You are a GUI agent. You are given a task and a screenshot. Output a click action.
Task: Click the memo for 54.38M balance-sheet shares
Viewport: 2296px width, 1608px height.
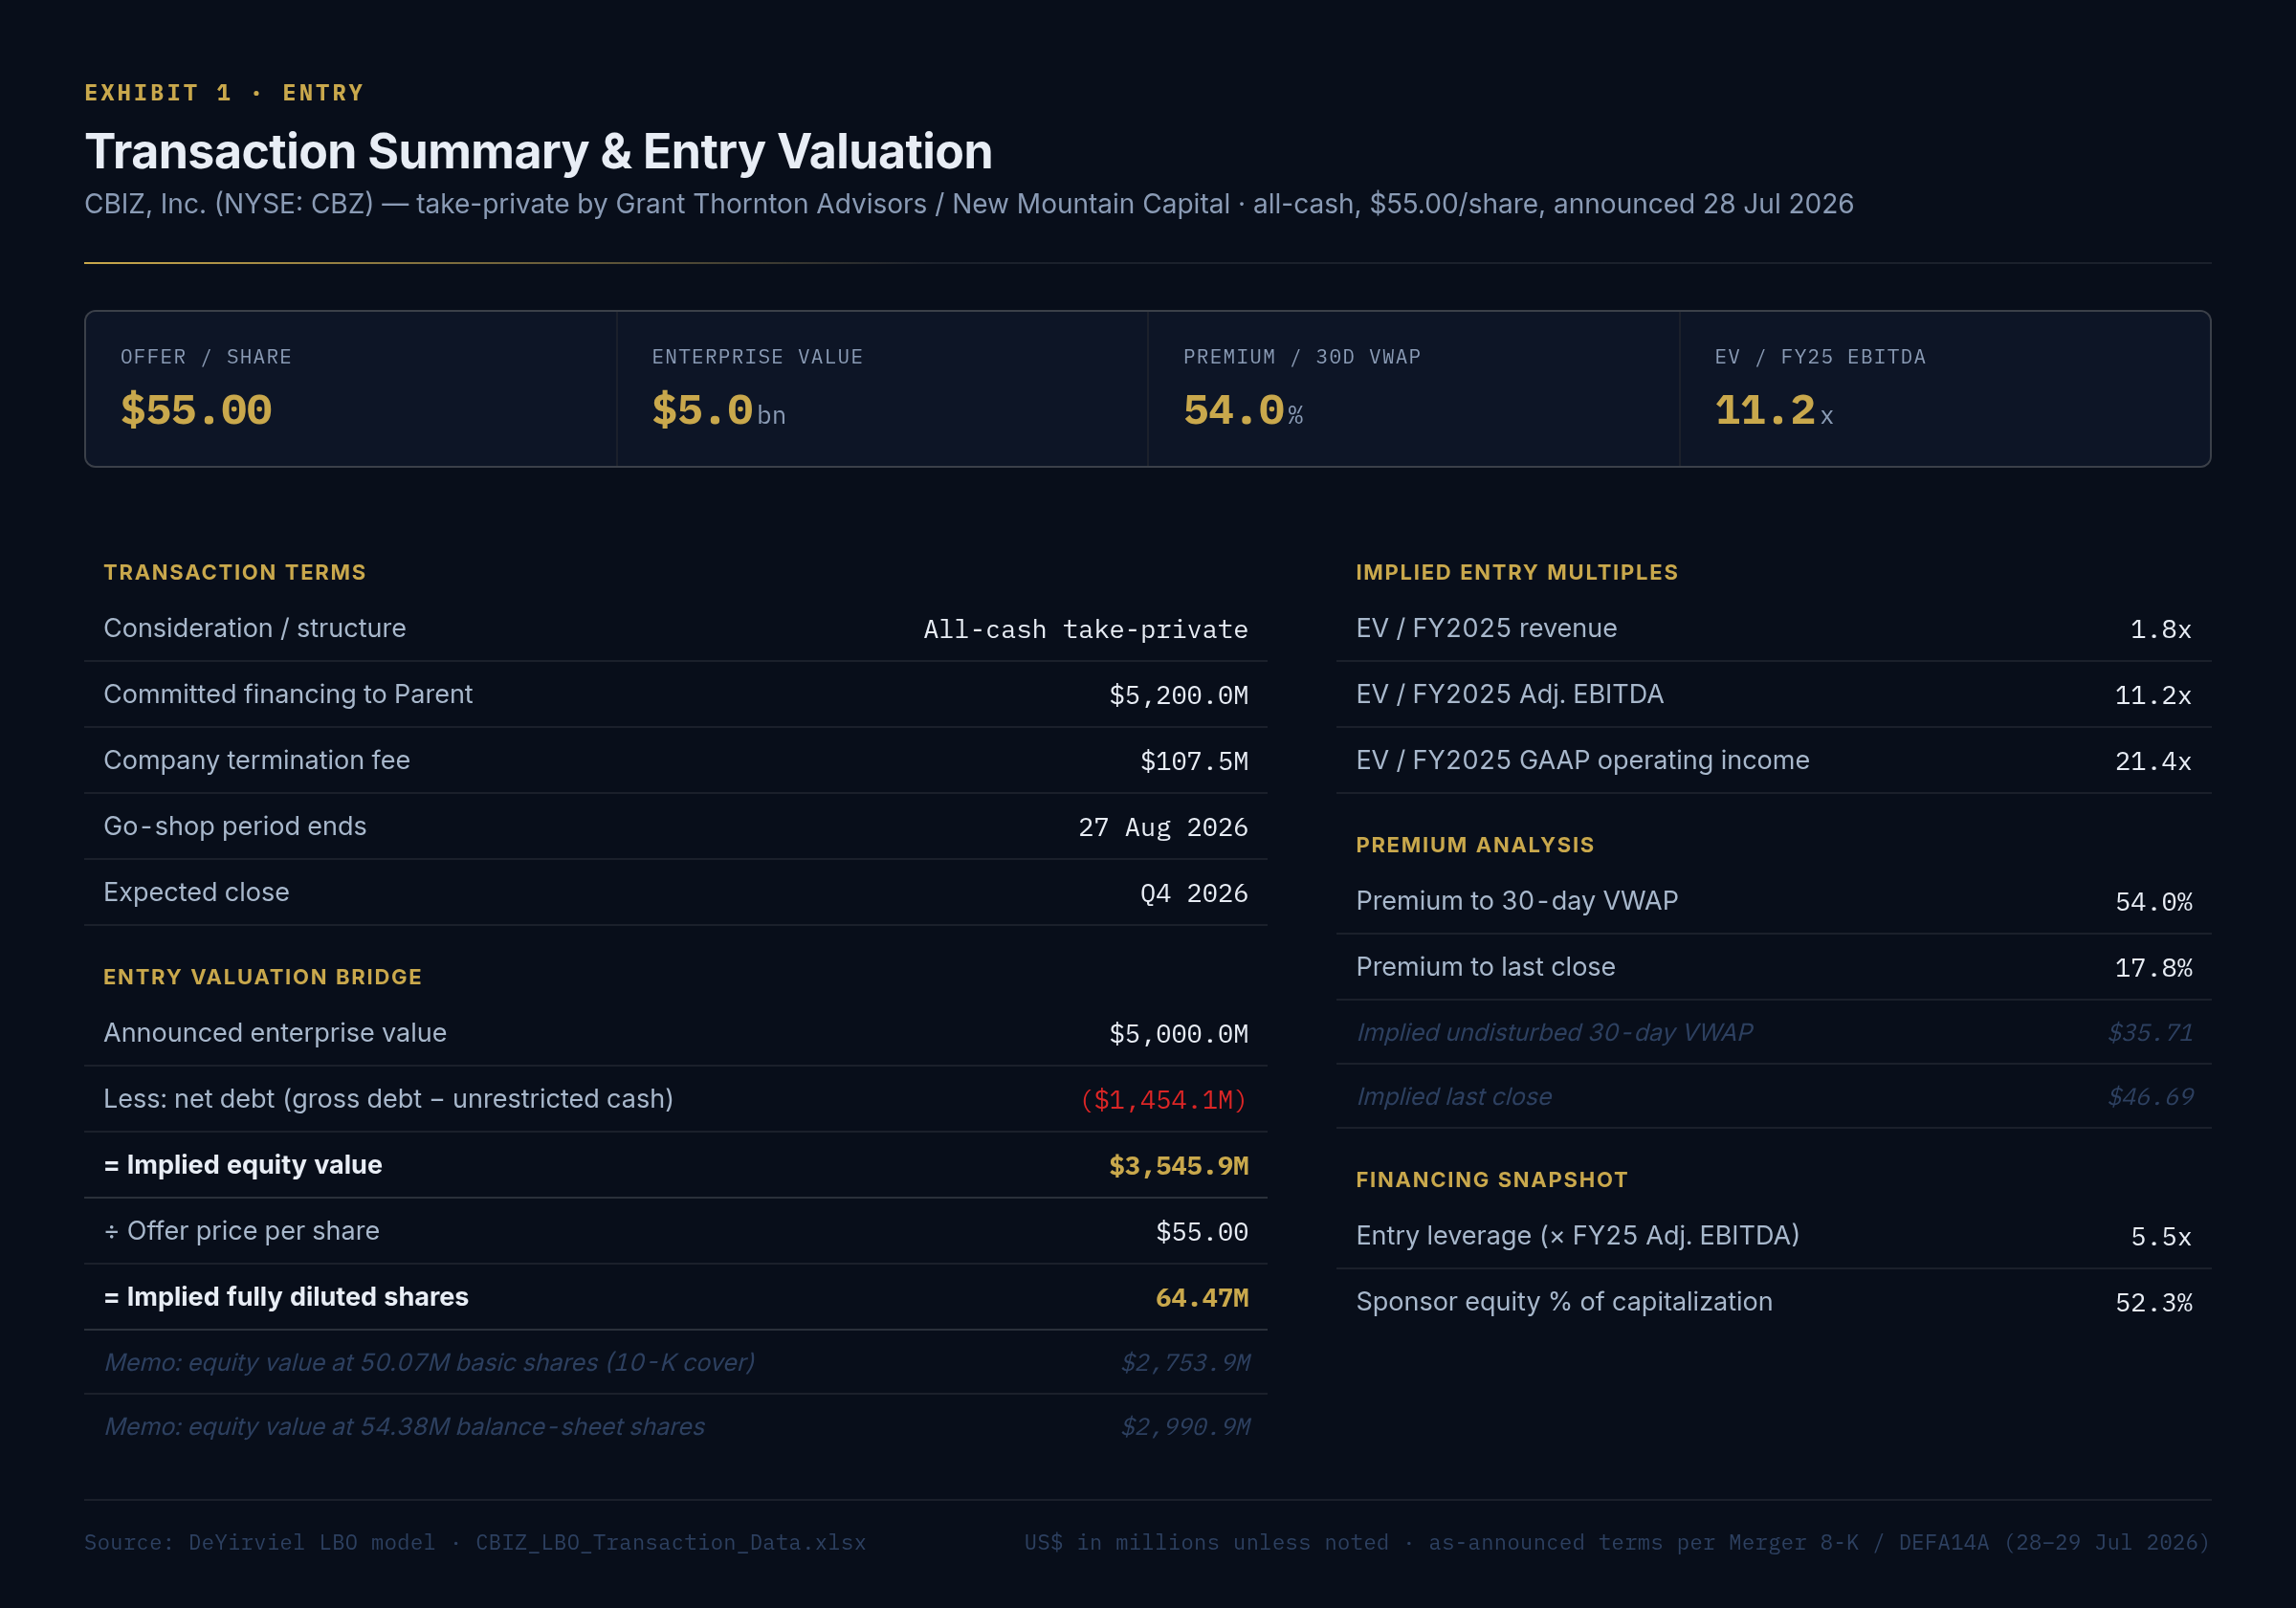pyautogui.click(x=405, y=1426)
